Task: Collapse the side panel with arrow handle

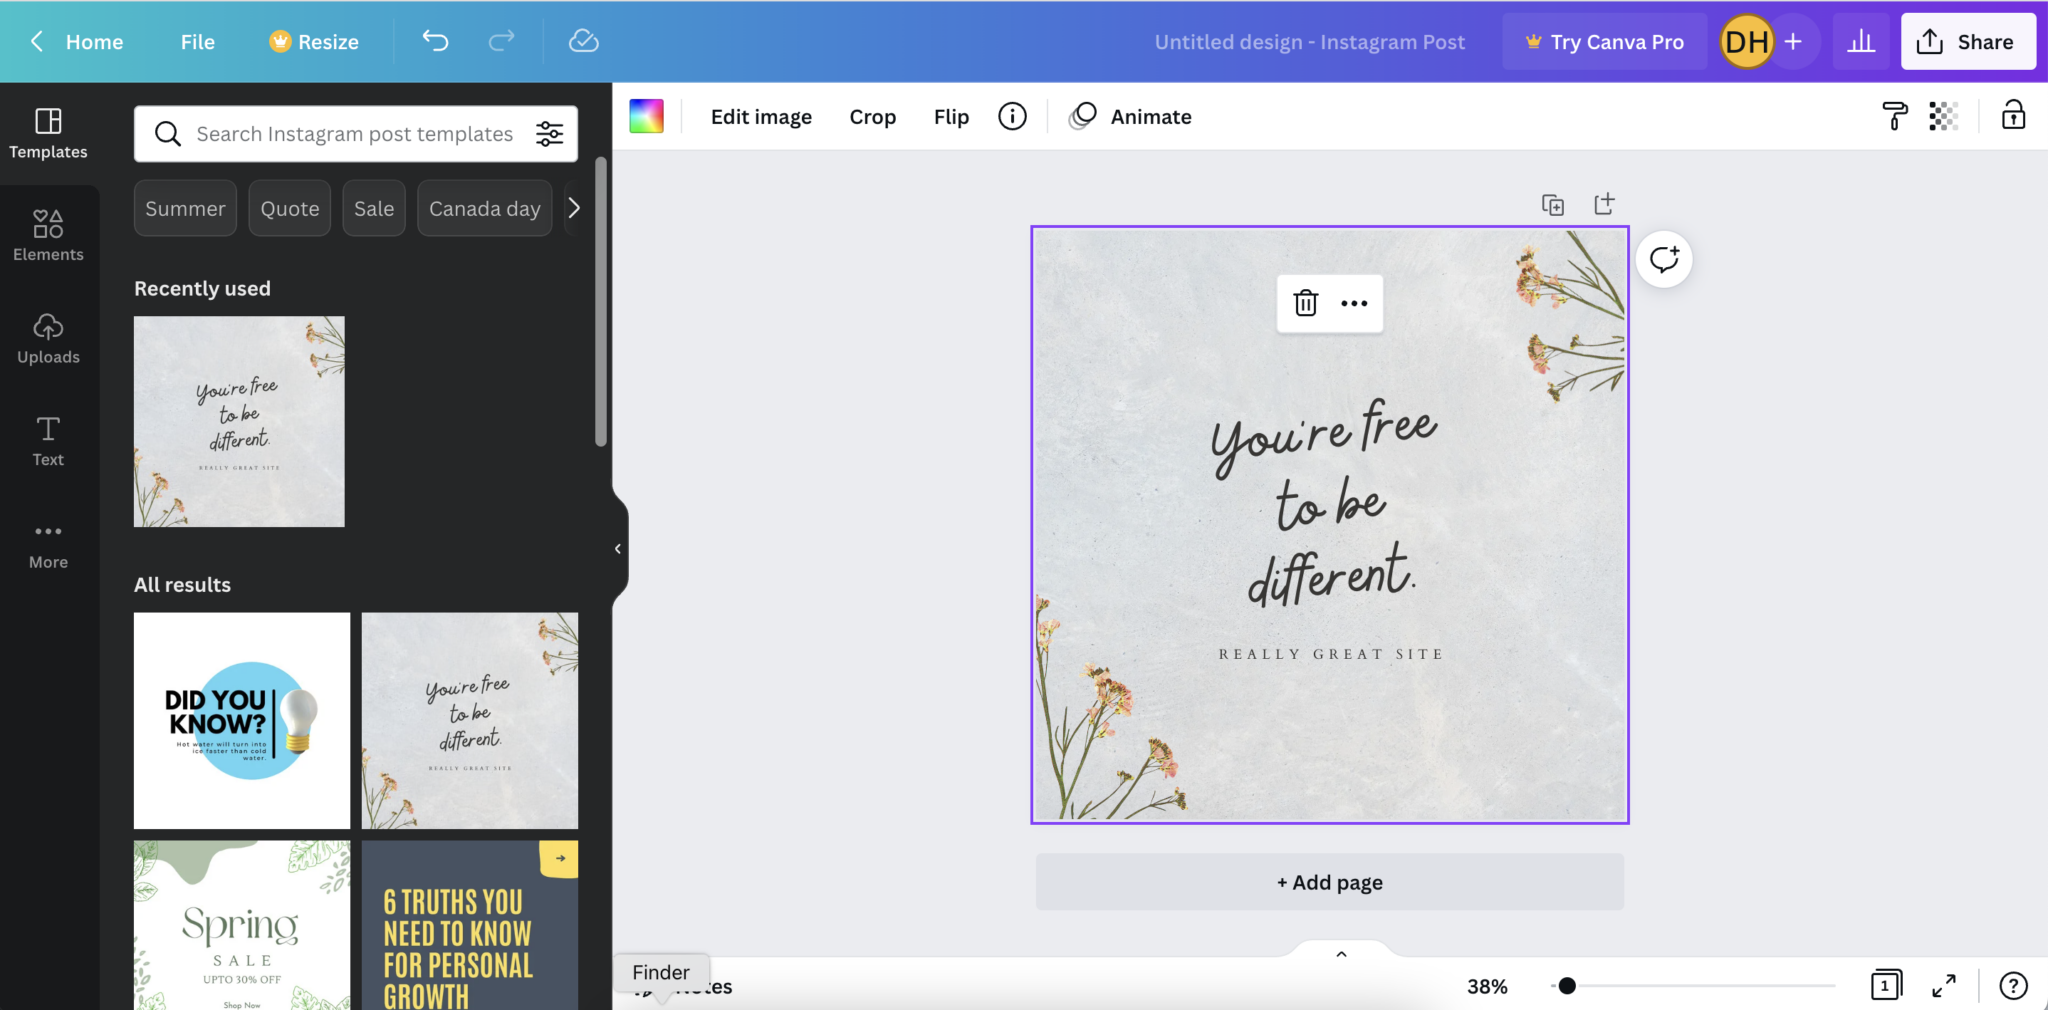Action: pyautogui.click(x=618, y=548)
